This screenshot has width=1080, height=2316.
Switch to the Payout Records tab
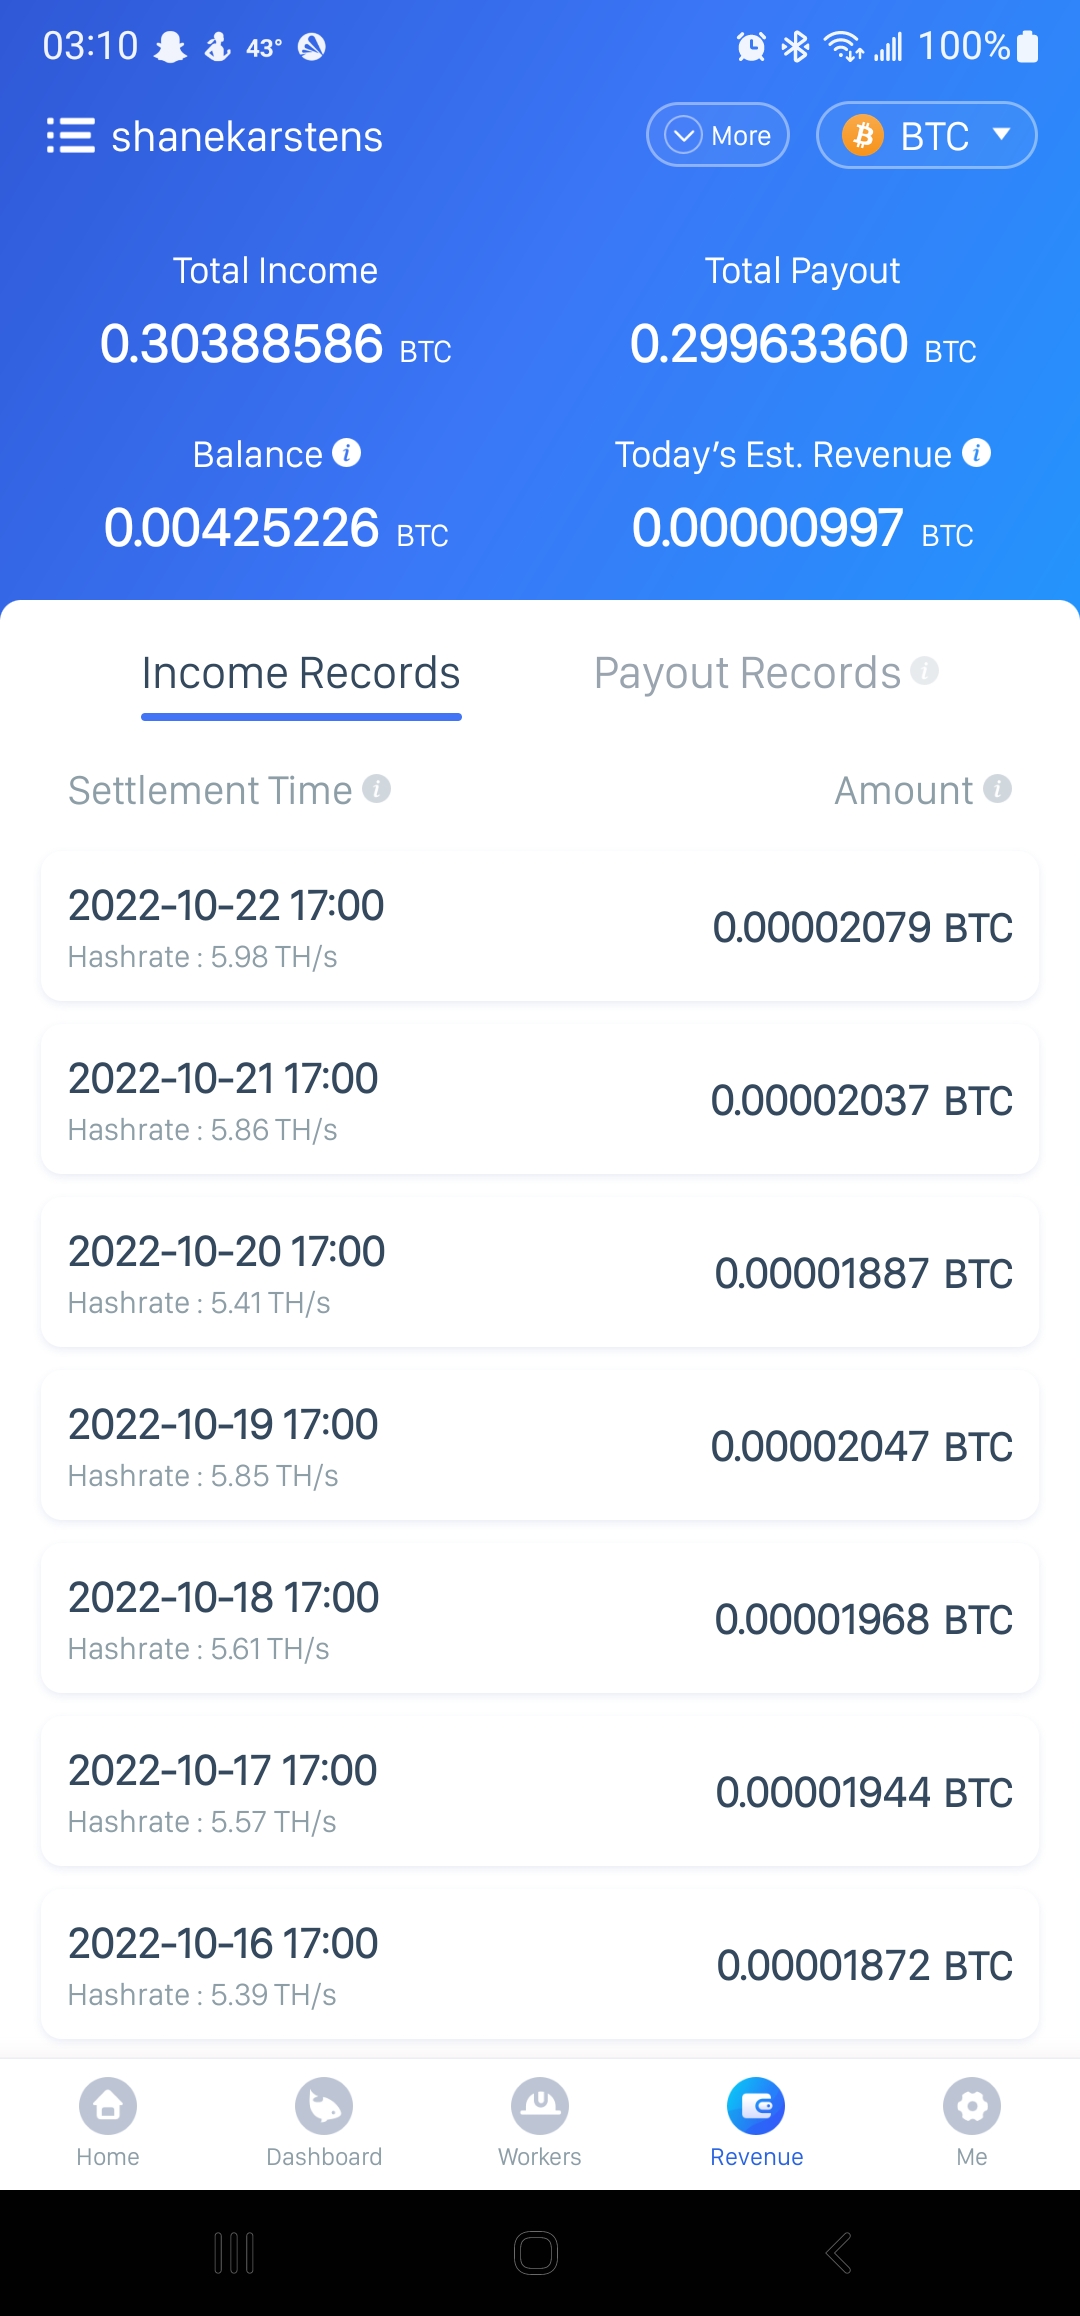[x=747, y=674]
